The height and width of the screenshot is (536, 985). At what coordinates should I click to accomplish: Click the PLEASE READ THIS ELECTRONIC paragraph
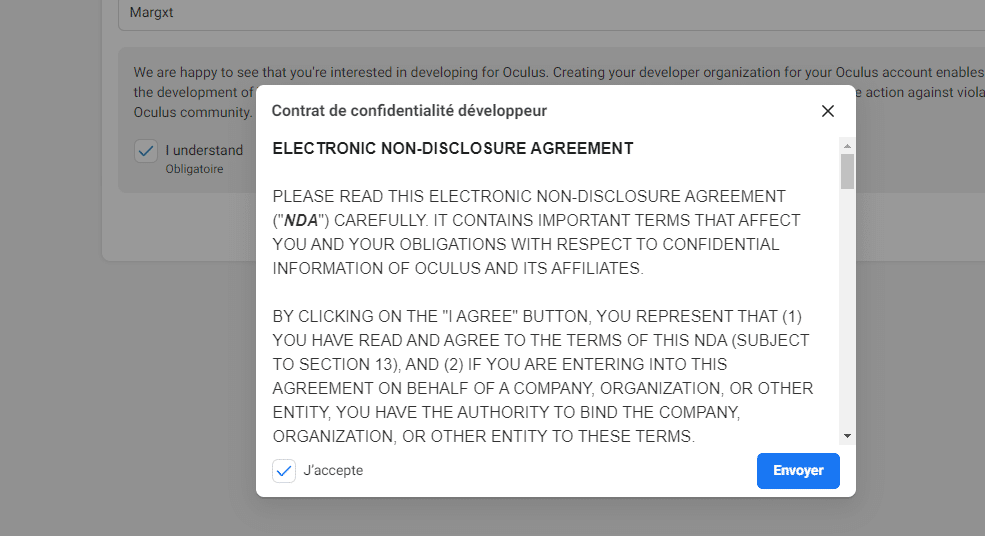click(536, 232)
